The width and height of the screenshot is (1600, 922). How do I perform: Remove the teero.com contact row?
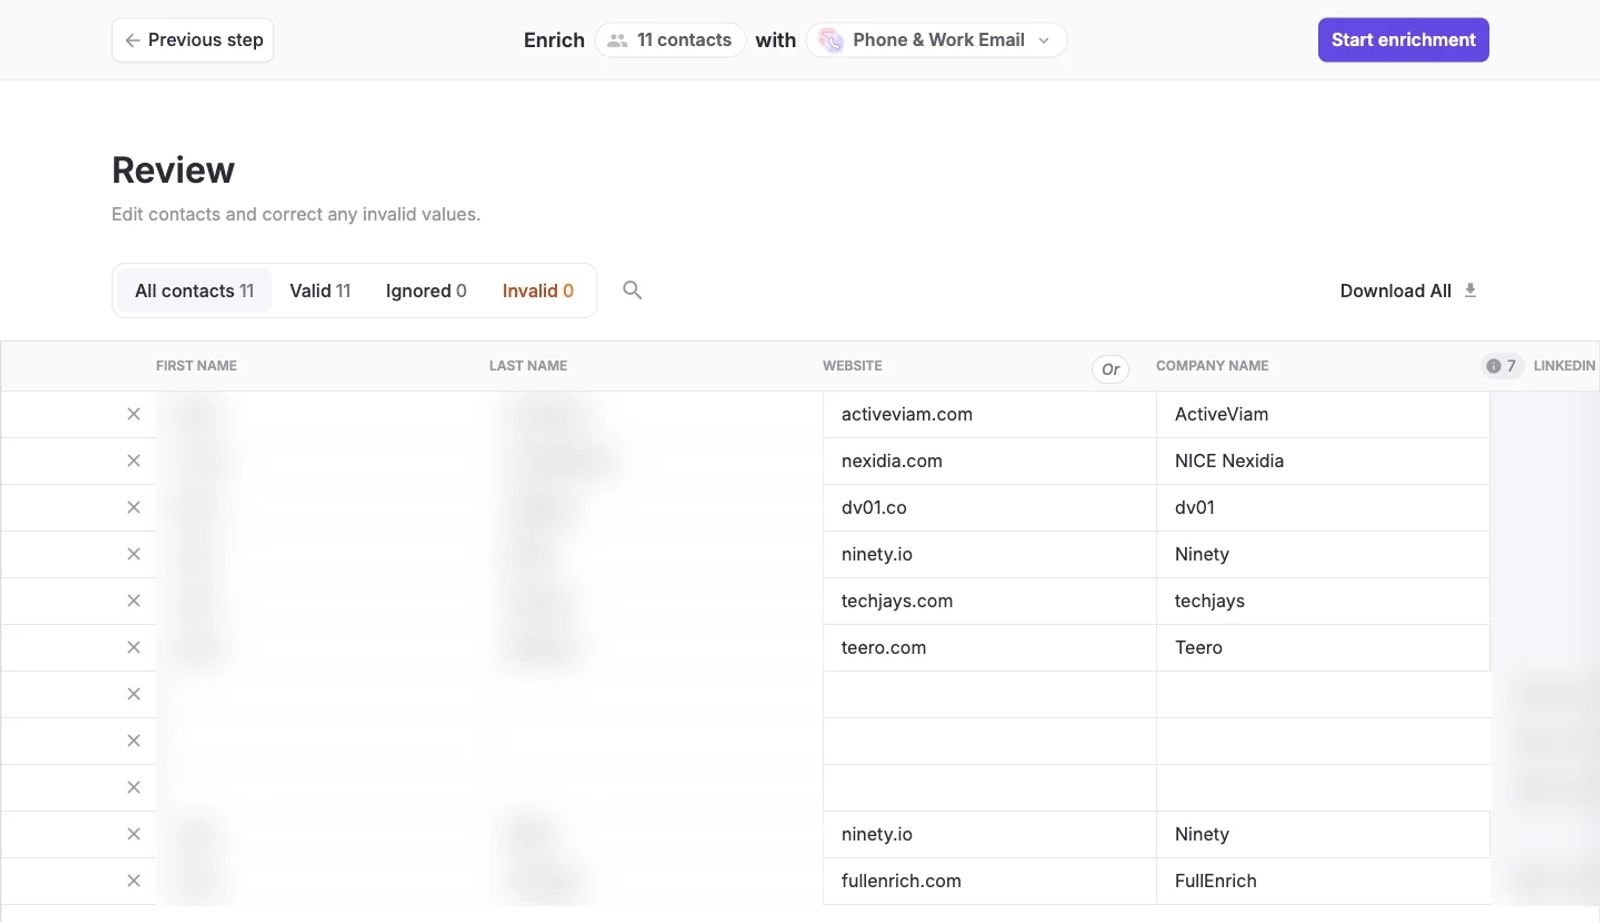click(134, 648)
